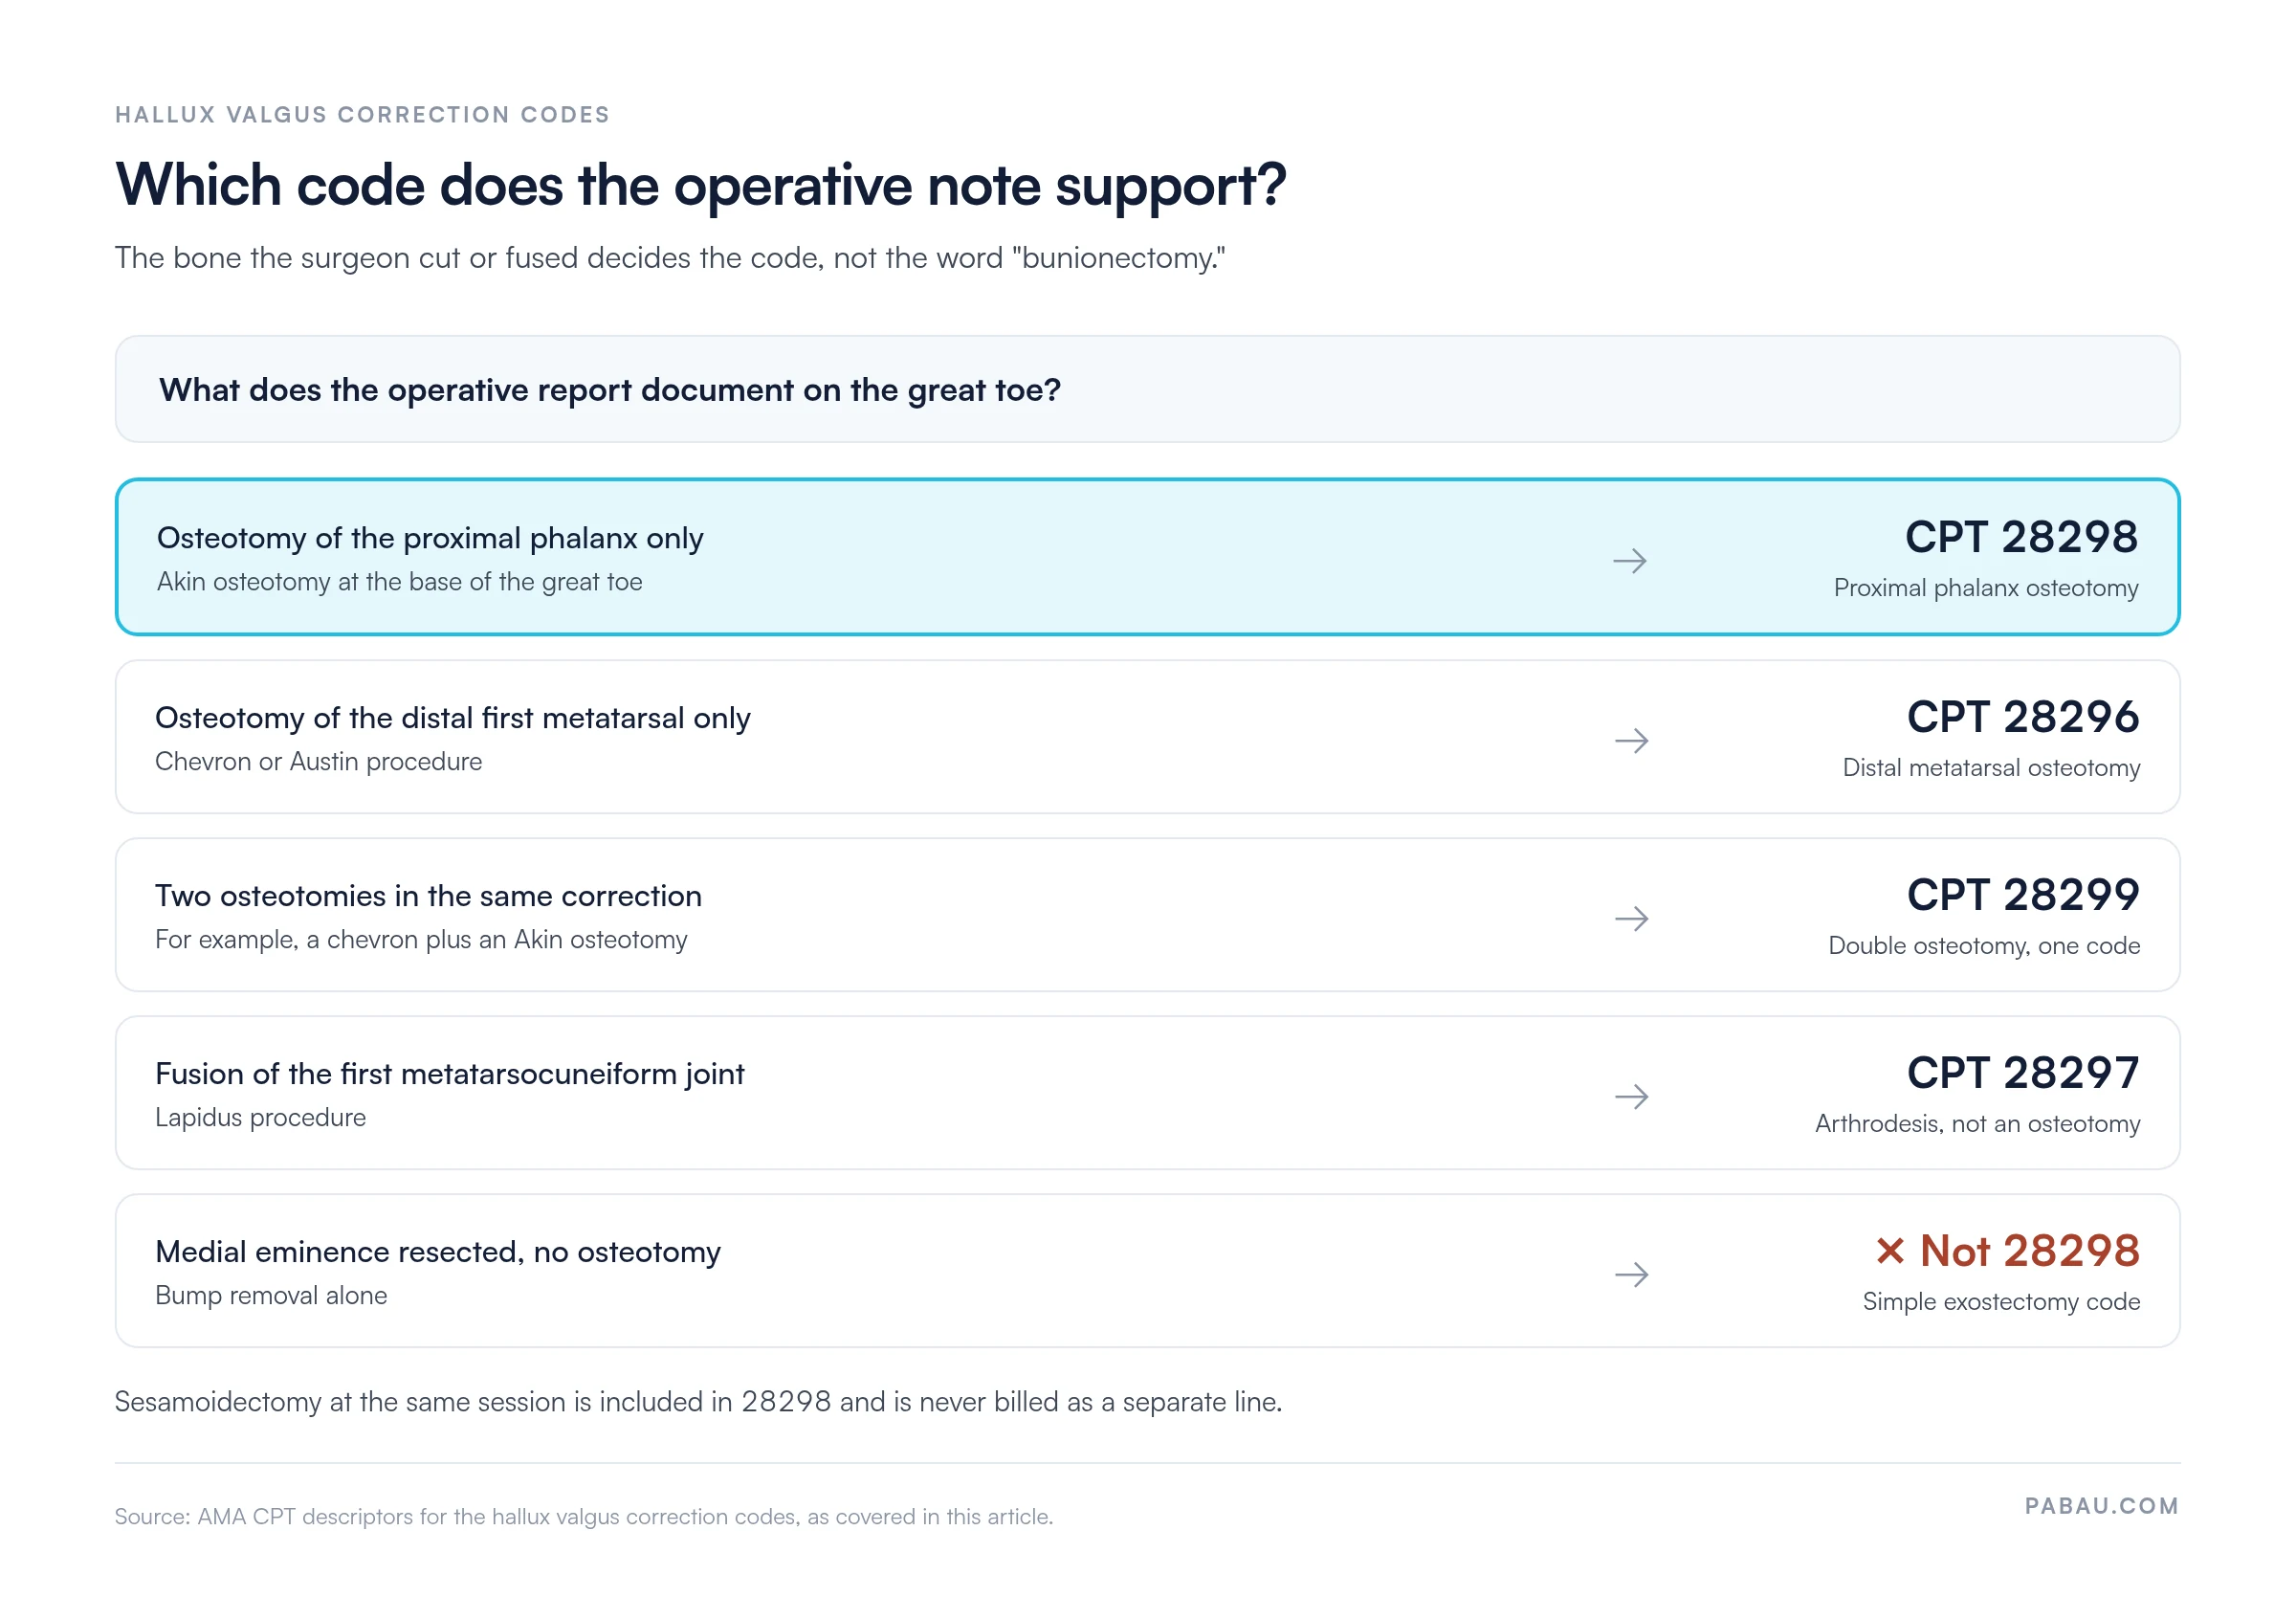Select the highlighted proximal phalanx osteotomy card
This screenshot has height=1619, width=2296.
click(1147, 557)
